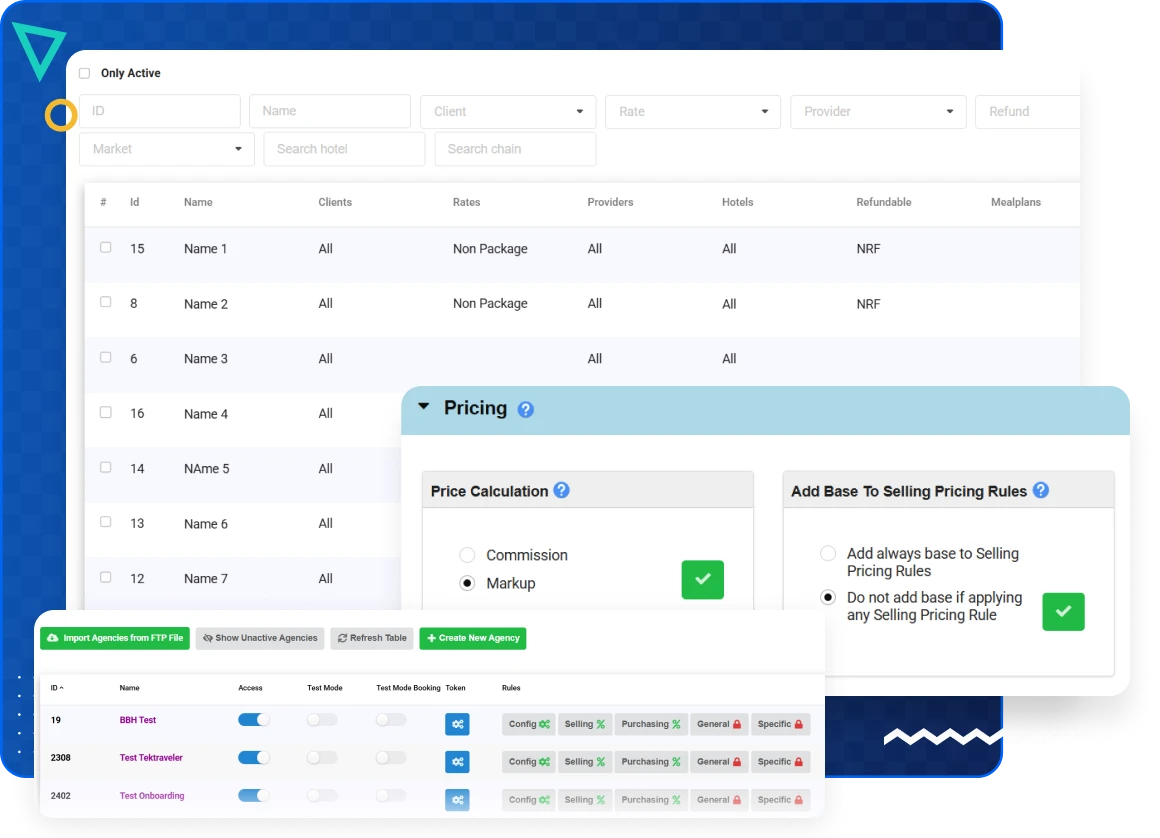
Task: Open Config rules for Test Tektraveler
Action: click(528, 762)
